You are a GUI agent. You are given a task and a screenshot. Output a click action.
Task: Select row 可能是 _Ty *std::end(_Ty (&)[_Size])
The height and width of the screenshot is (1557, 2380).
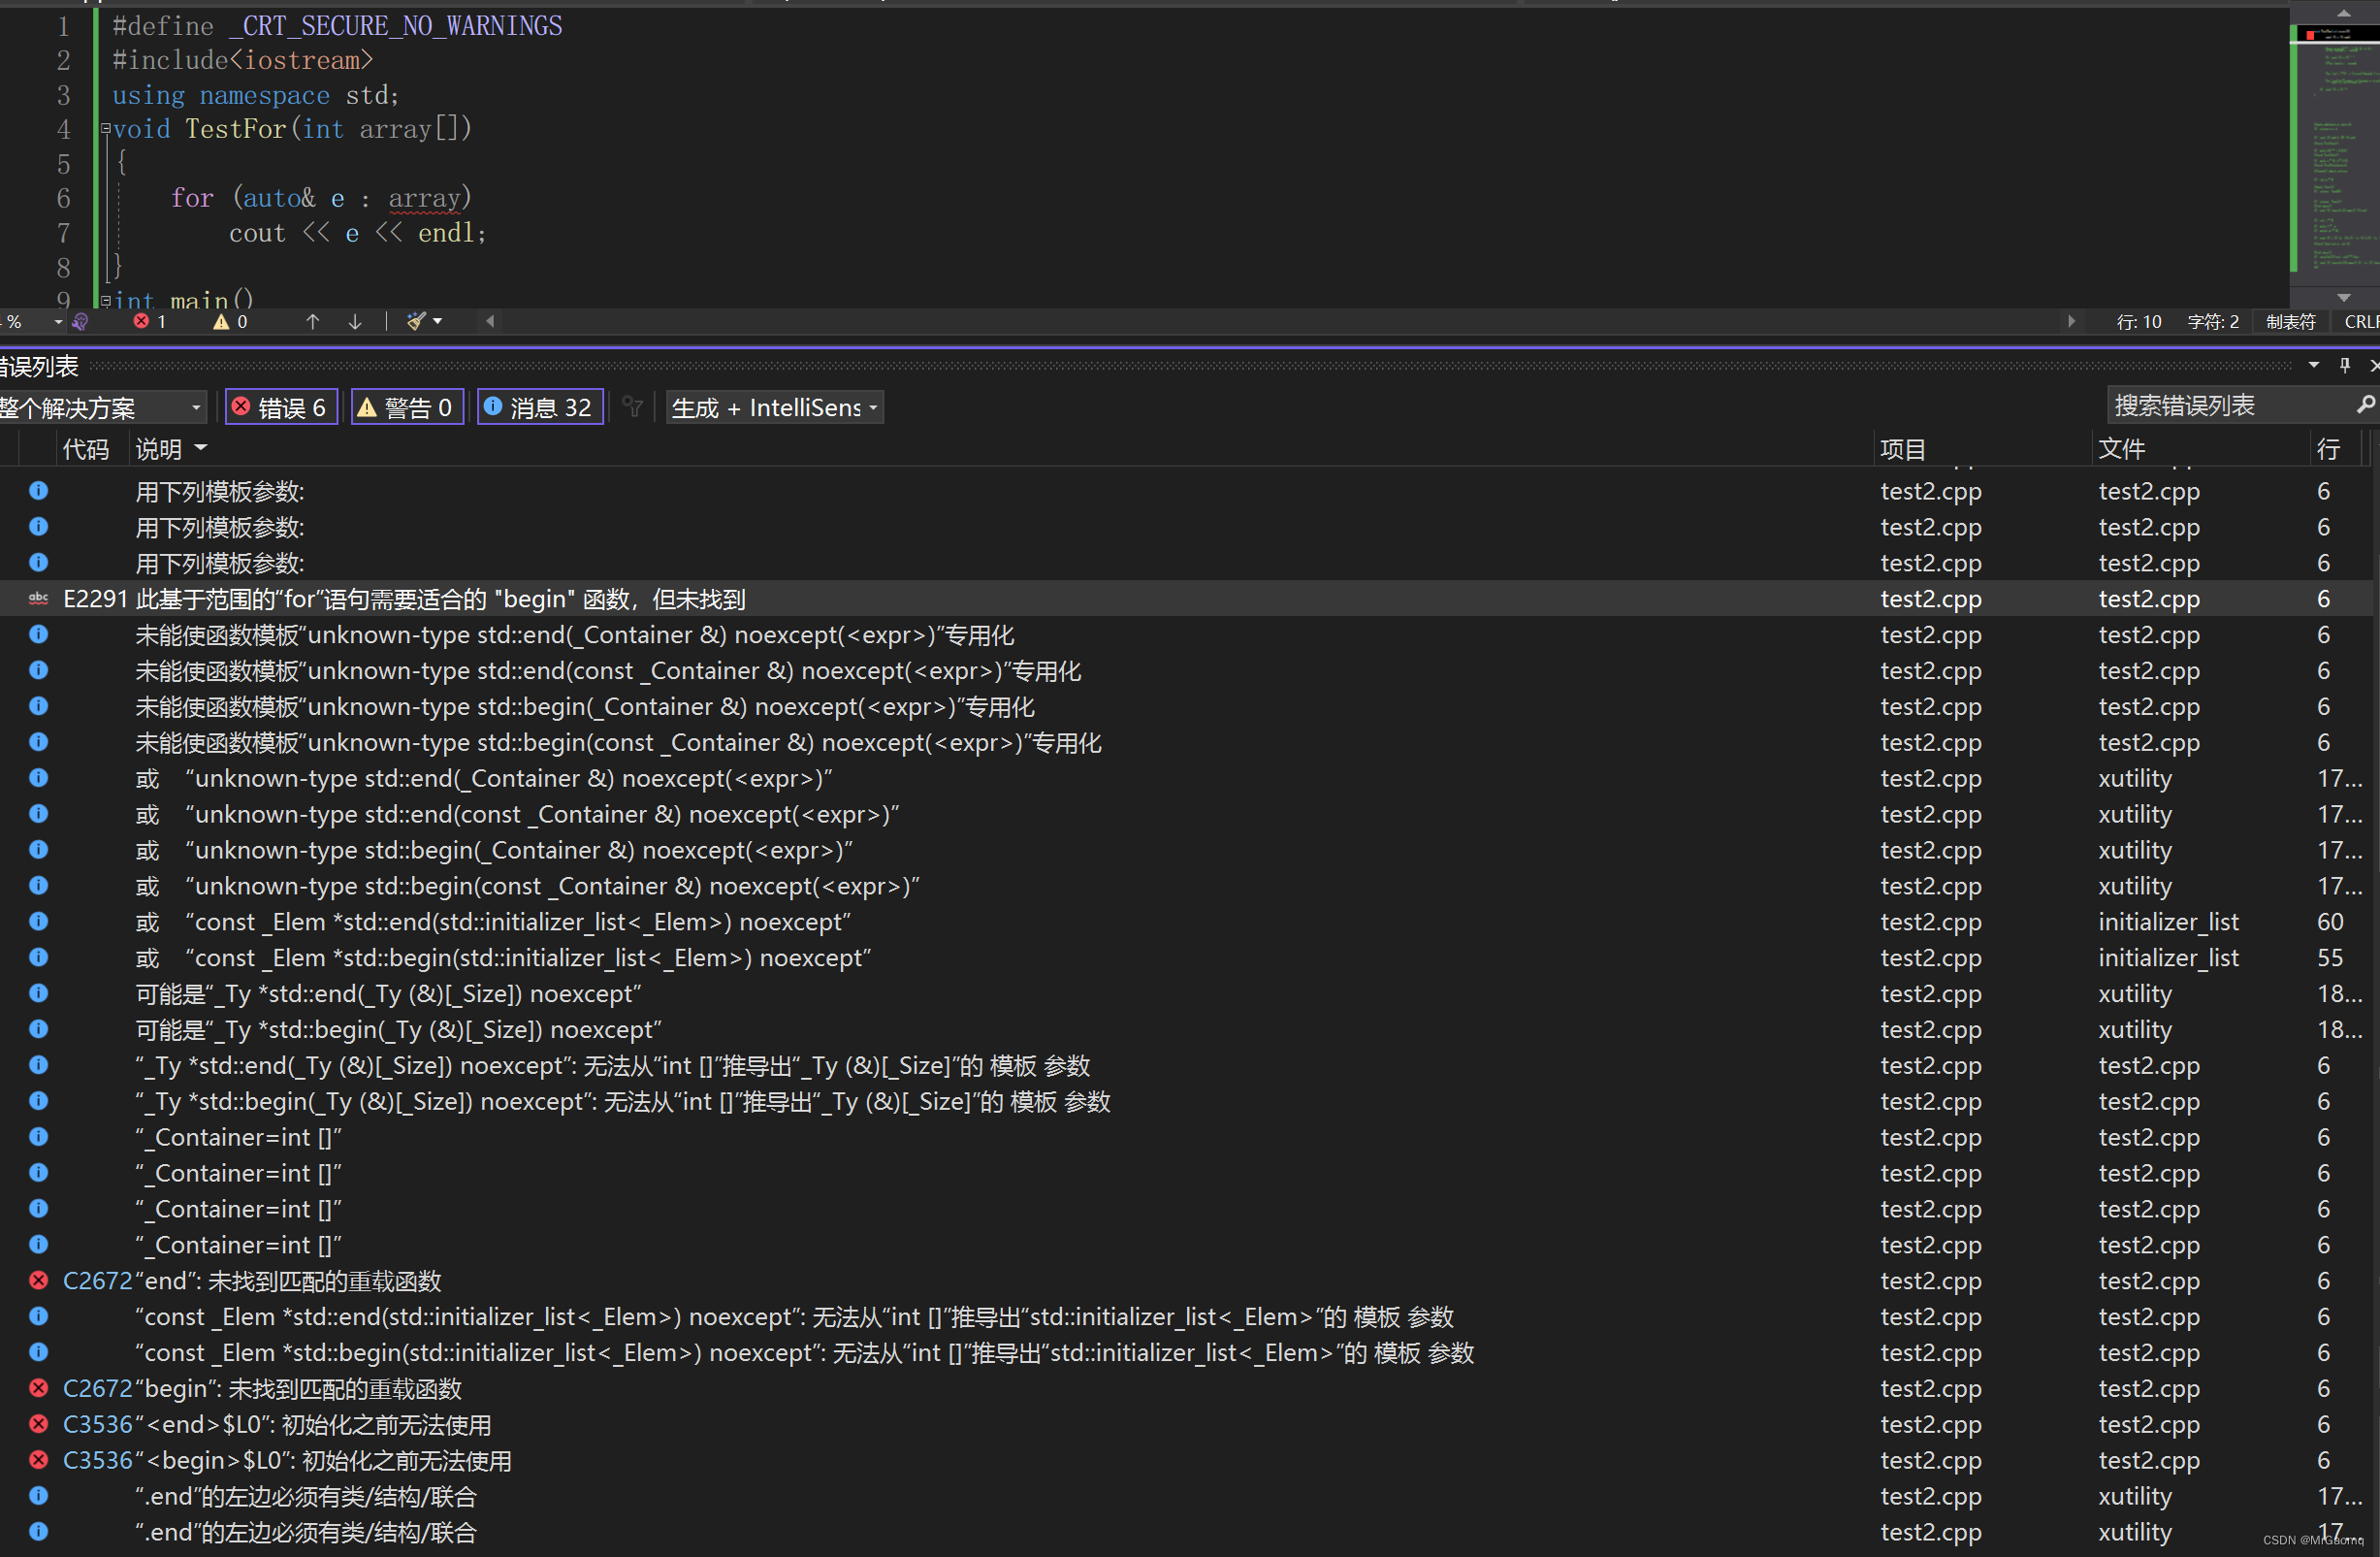[x=1187, y=993]
